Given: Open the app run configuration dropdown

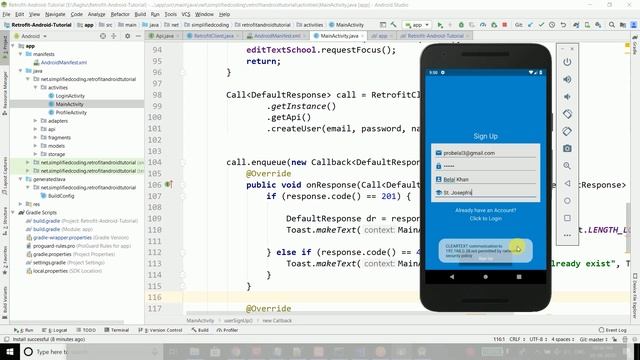Looking at the screenshot, I should point(417,25).
